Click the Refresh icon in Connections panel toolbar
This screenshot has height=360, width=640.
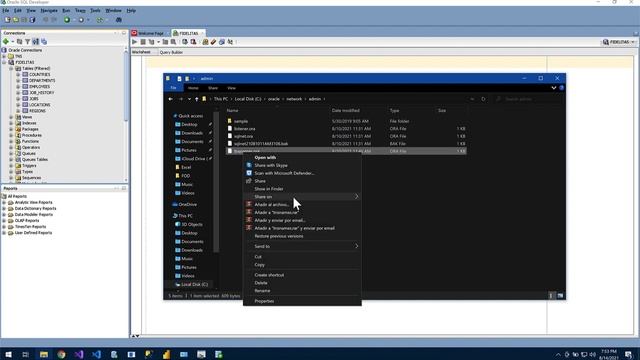(x=19, y=41)
